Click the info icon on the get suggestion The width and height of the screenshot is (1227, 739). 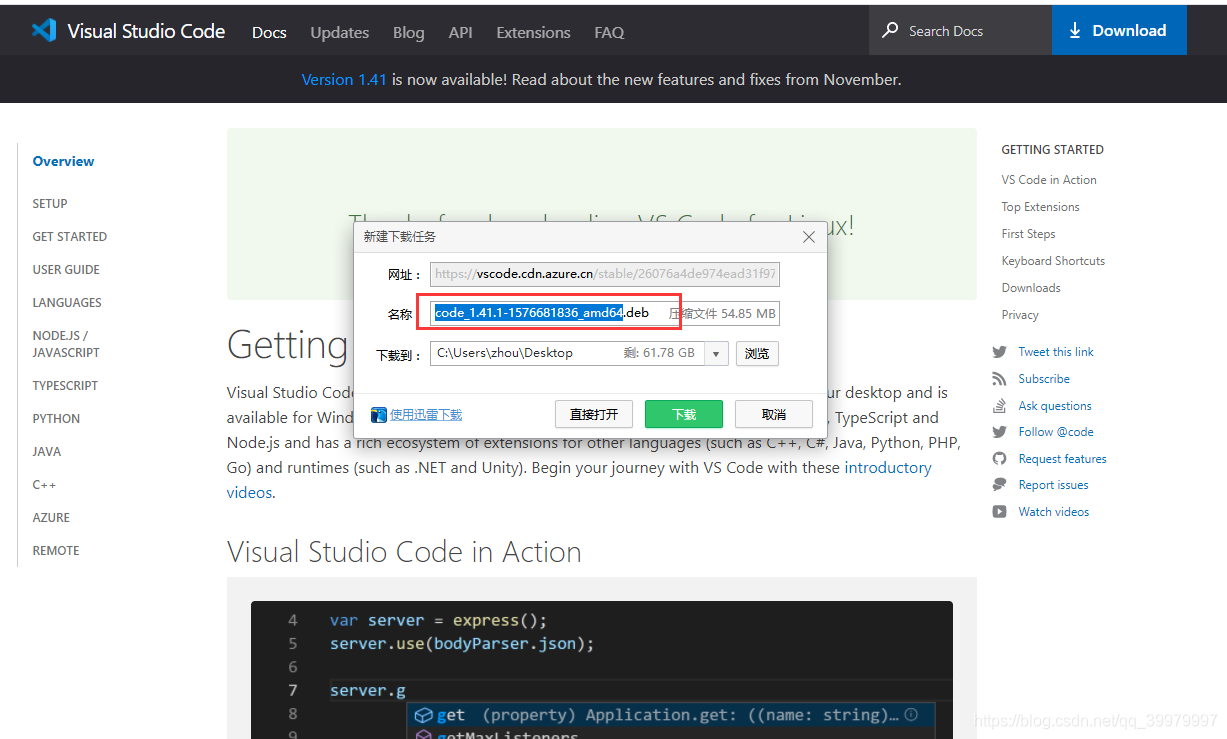point(911,715)
